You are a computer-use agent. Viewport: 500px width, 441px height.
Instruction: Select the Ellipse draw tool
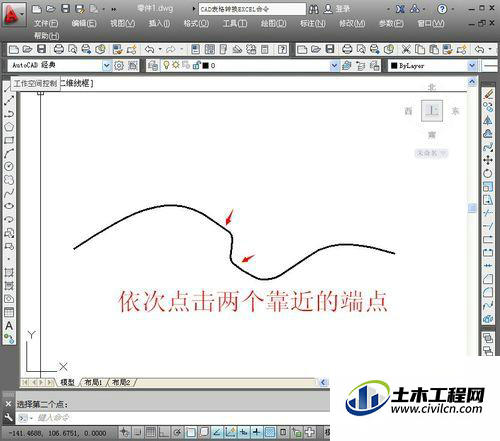(x=9, y=206)
